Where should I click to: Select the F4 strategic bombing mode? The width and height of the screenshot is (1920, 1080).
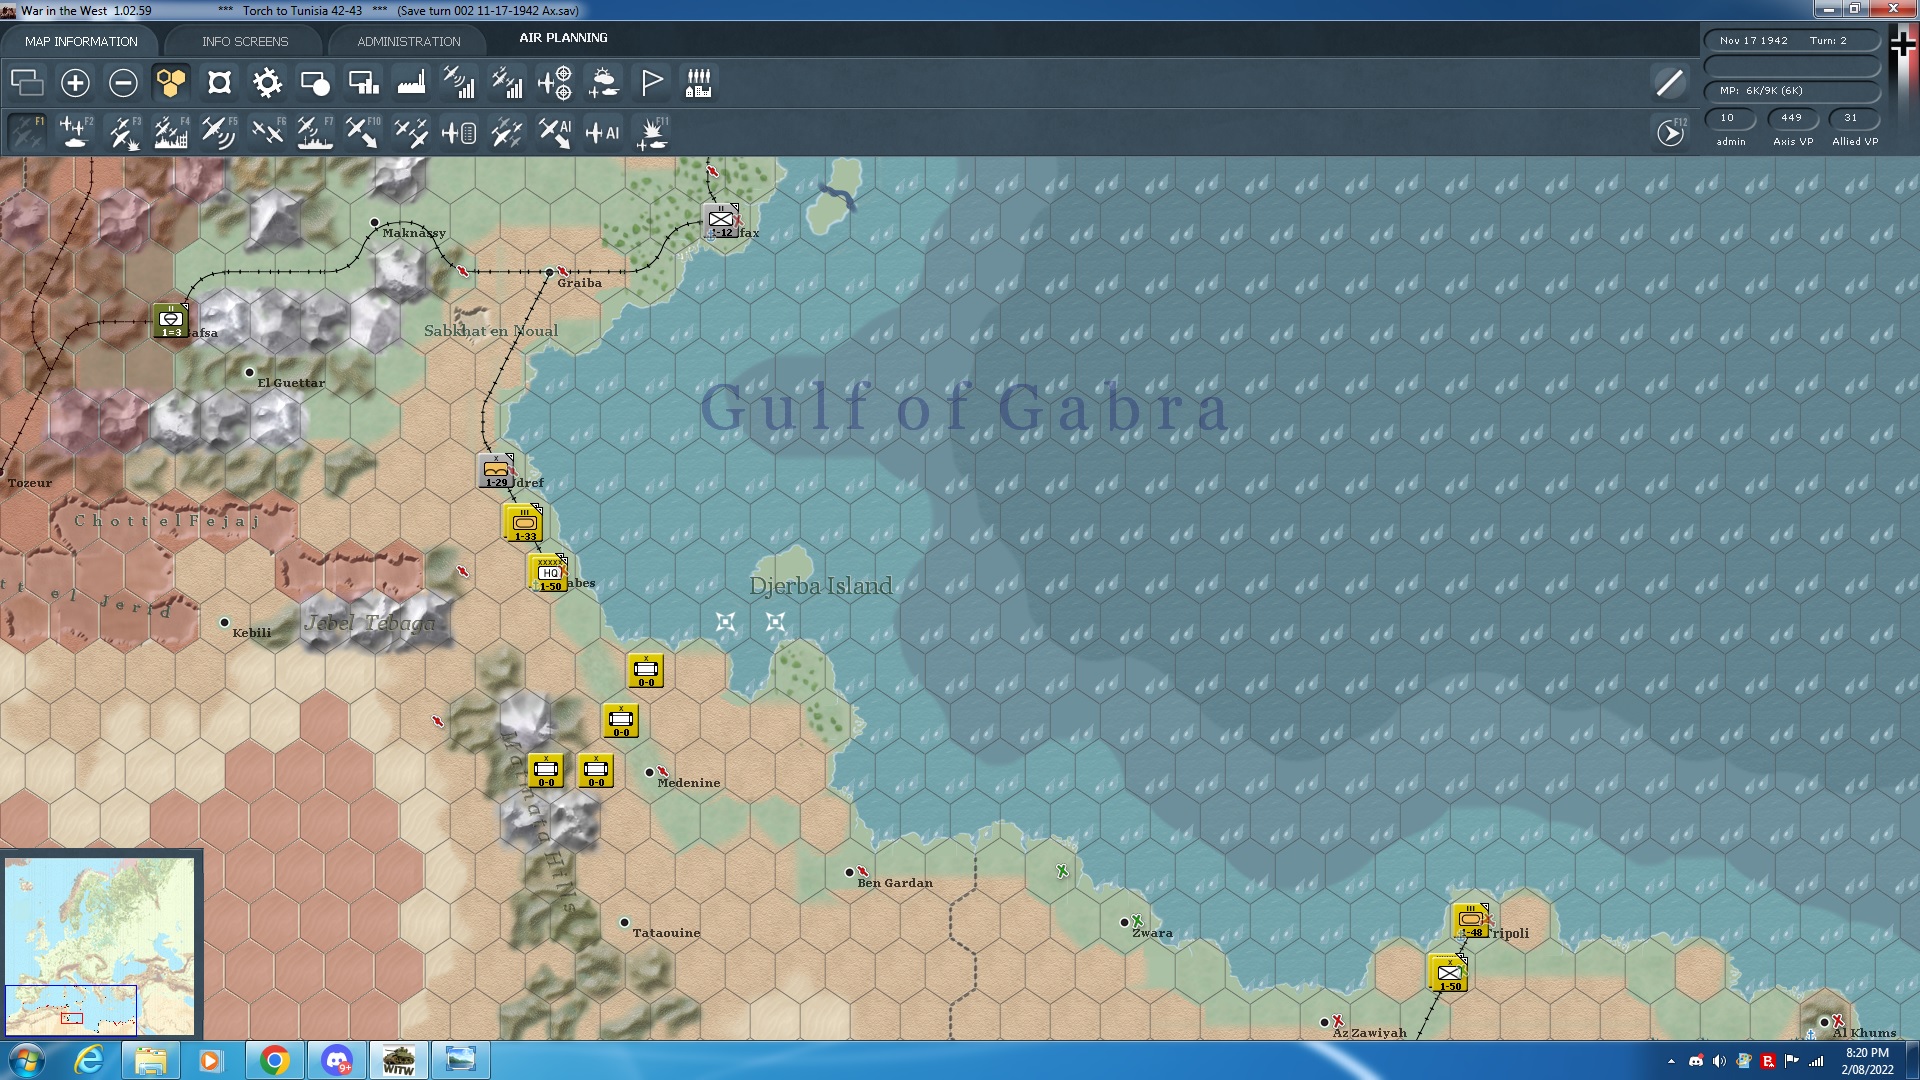171,132
